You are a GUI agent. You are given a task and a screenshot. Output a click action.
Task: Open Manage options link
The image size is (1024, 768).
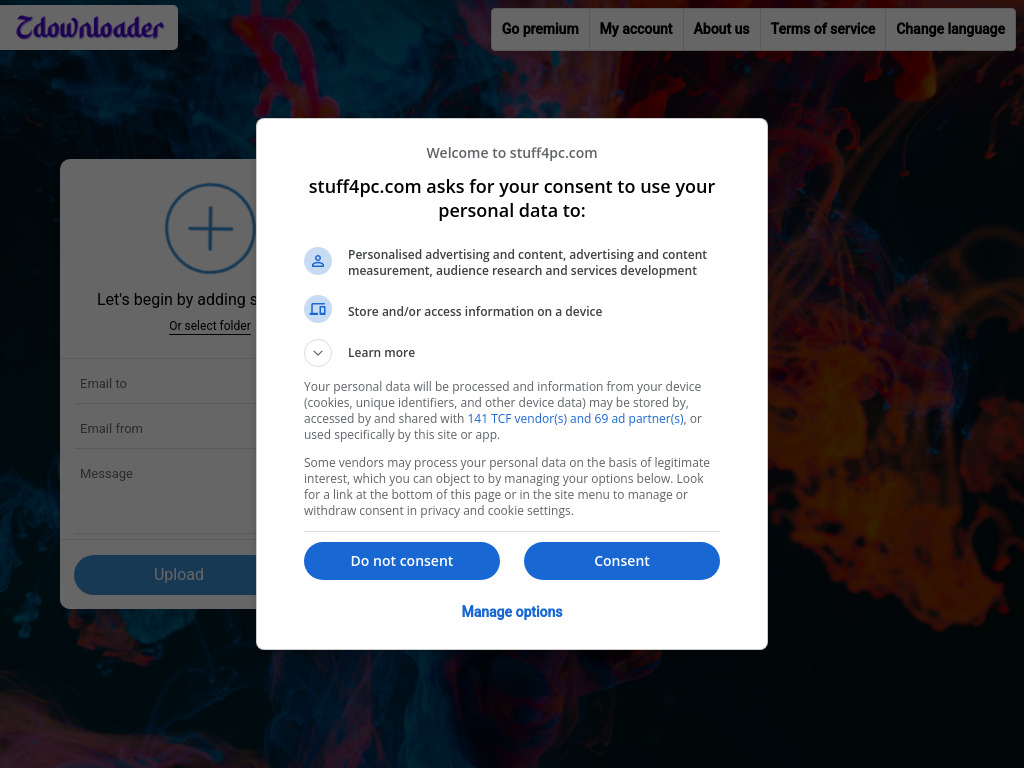[512, 612]
